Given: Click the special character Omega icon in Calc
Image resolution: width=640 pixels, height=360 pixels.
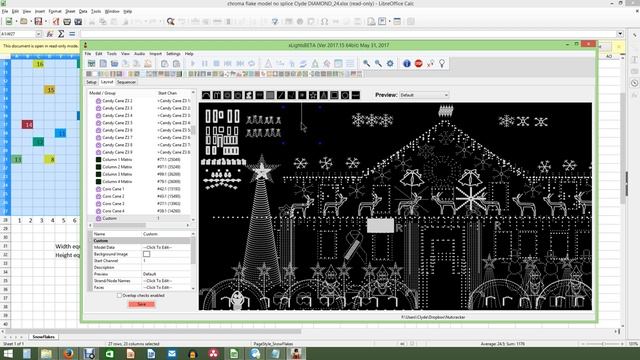Looking at the screenshot, I should point(324,21).
